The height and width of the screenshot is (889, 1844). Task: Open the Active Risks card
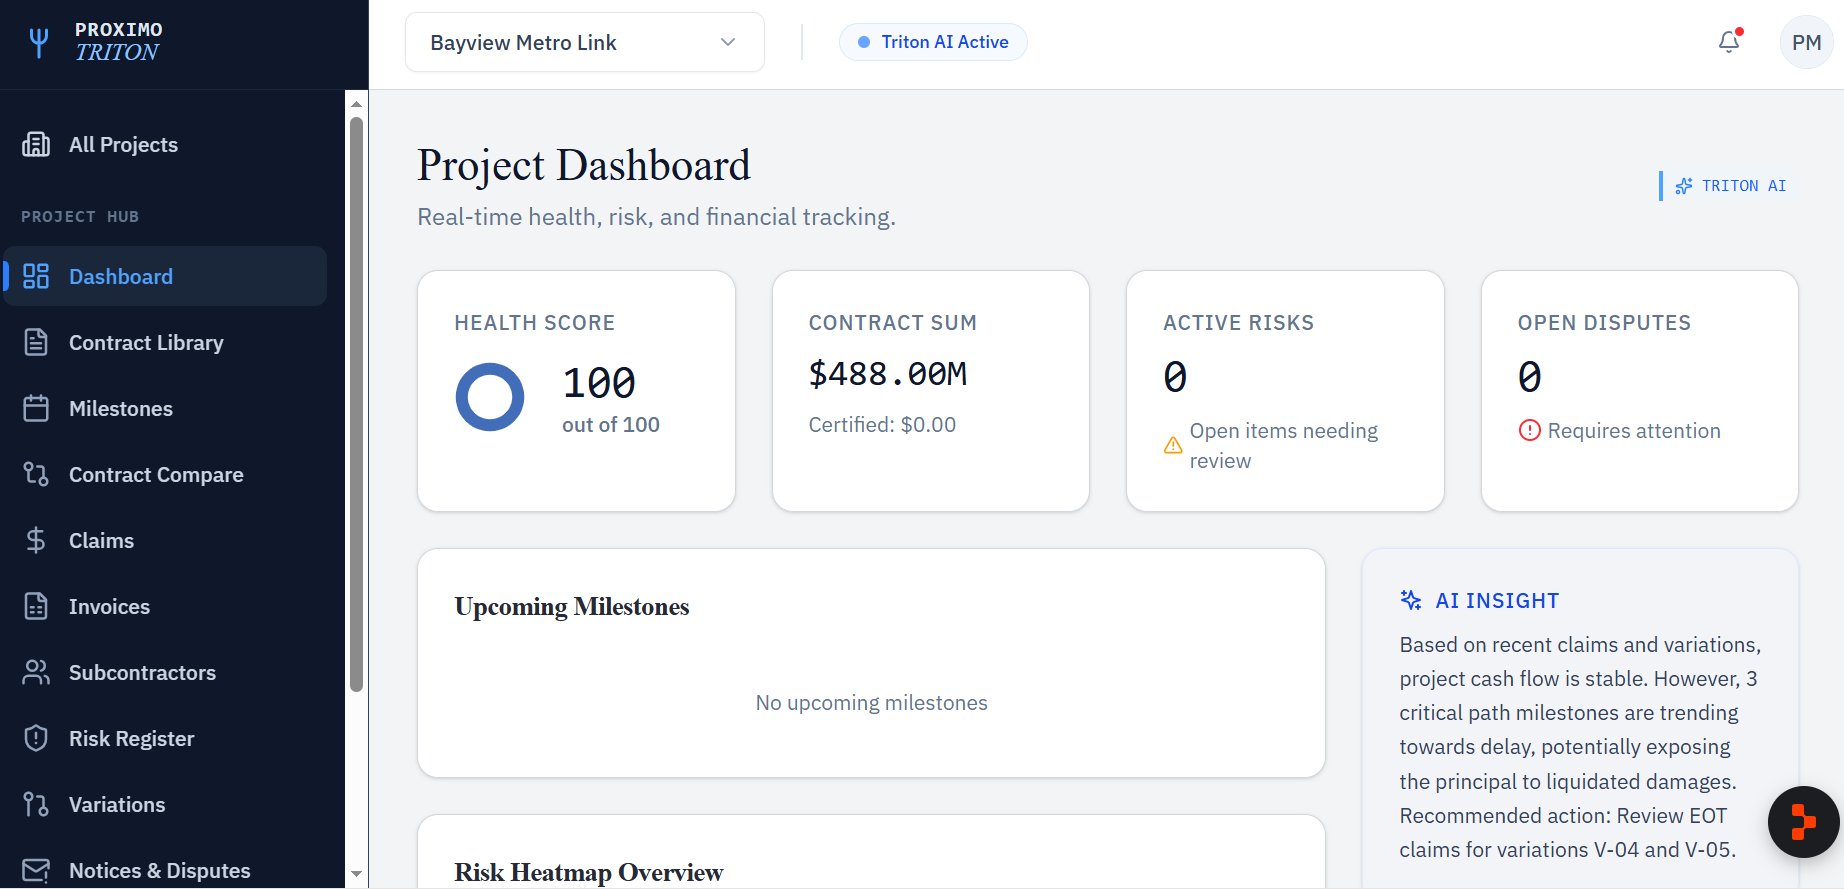(1285, 391)
